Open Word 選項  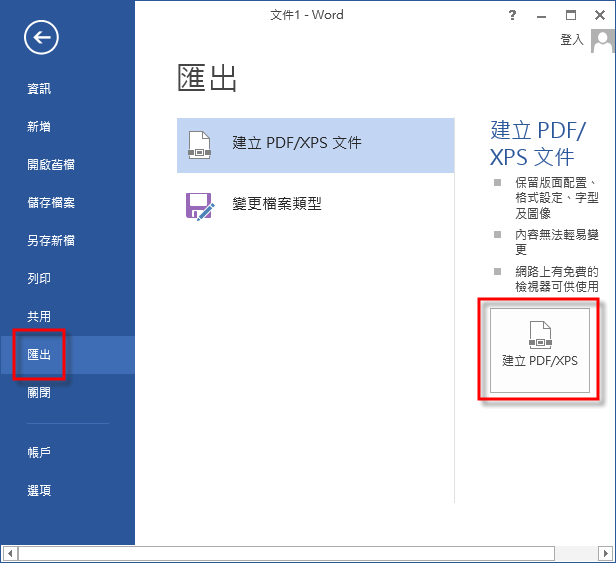[x=39, y=491]
